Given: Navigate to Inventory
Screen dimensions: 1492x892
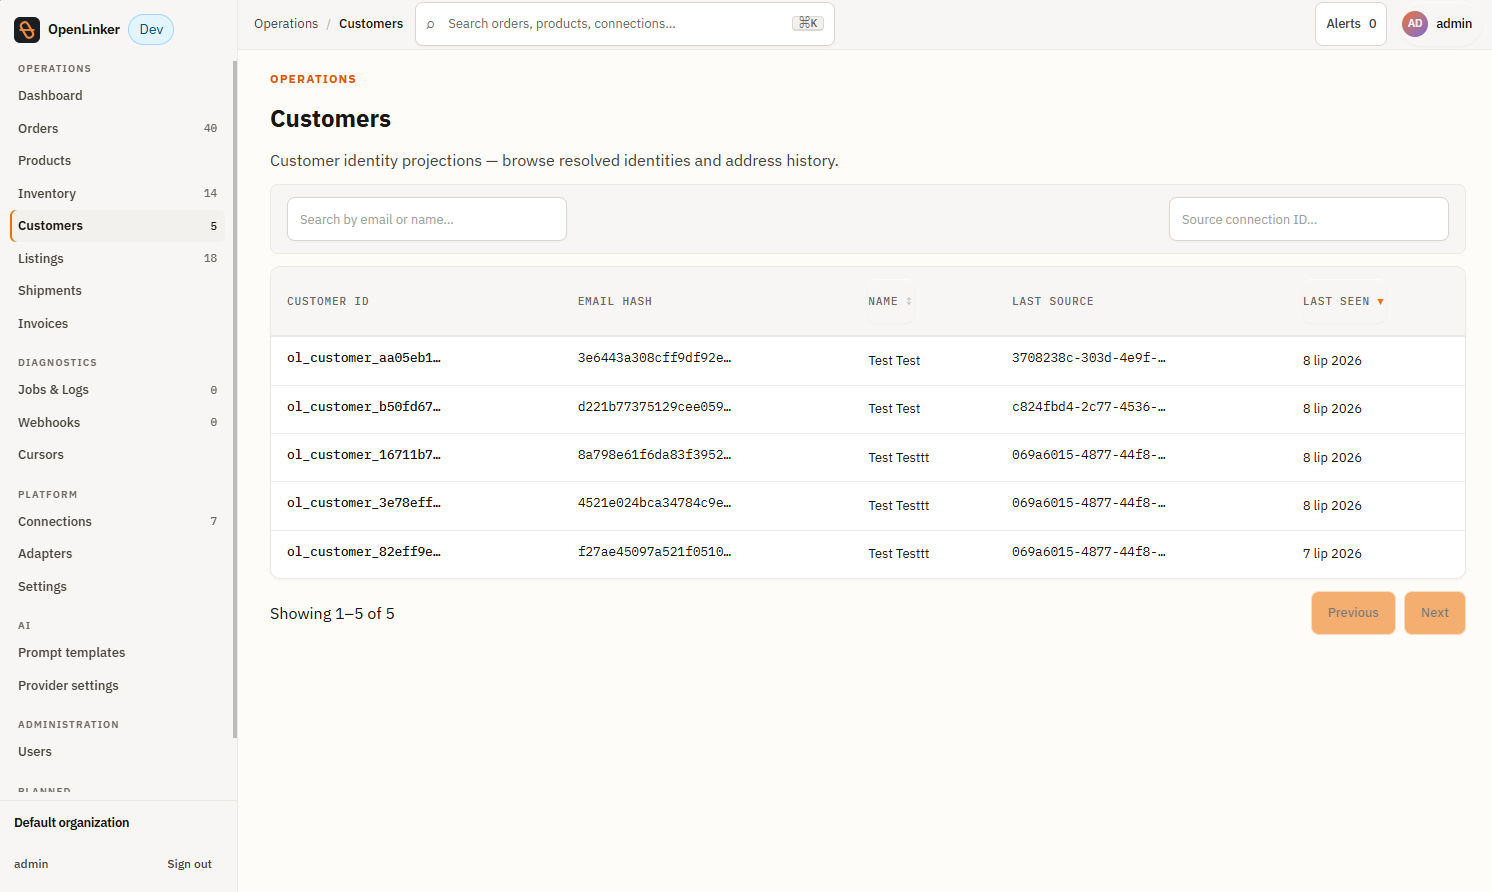Looking at the screenshot, I should point(118,193).
